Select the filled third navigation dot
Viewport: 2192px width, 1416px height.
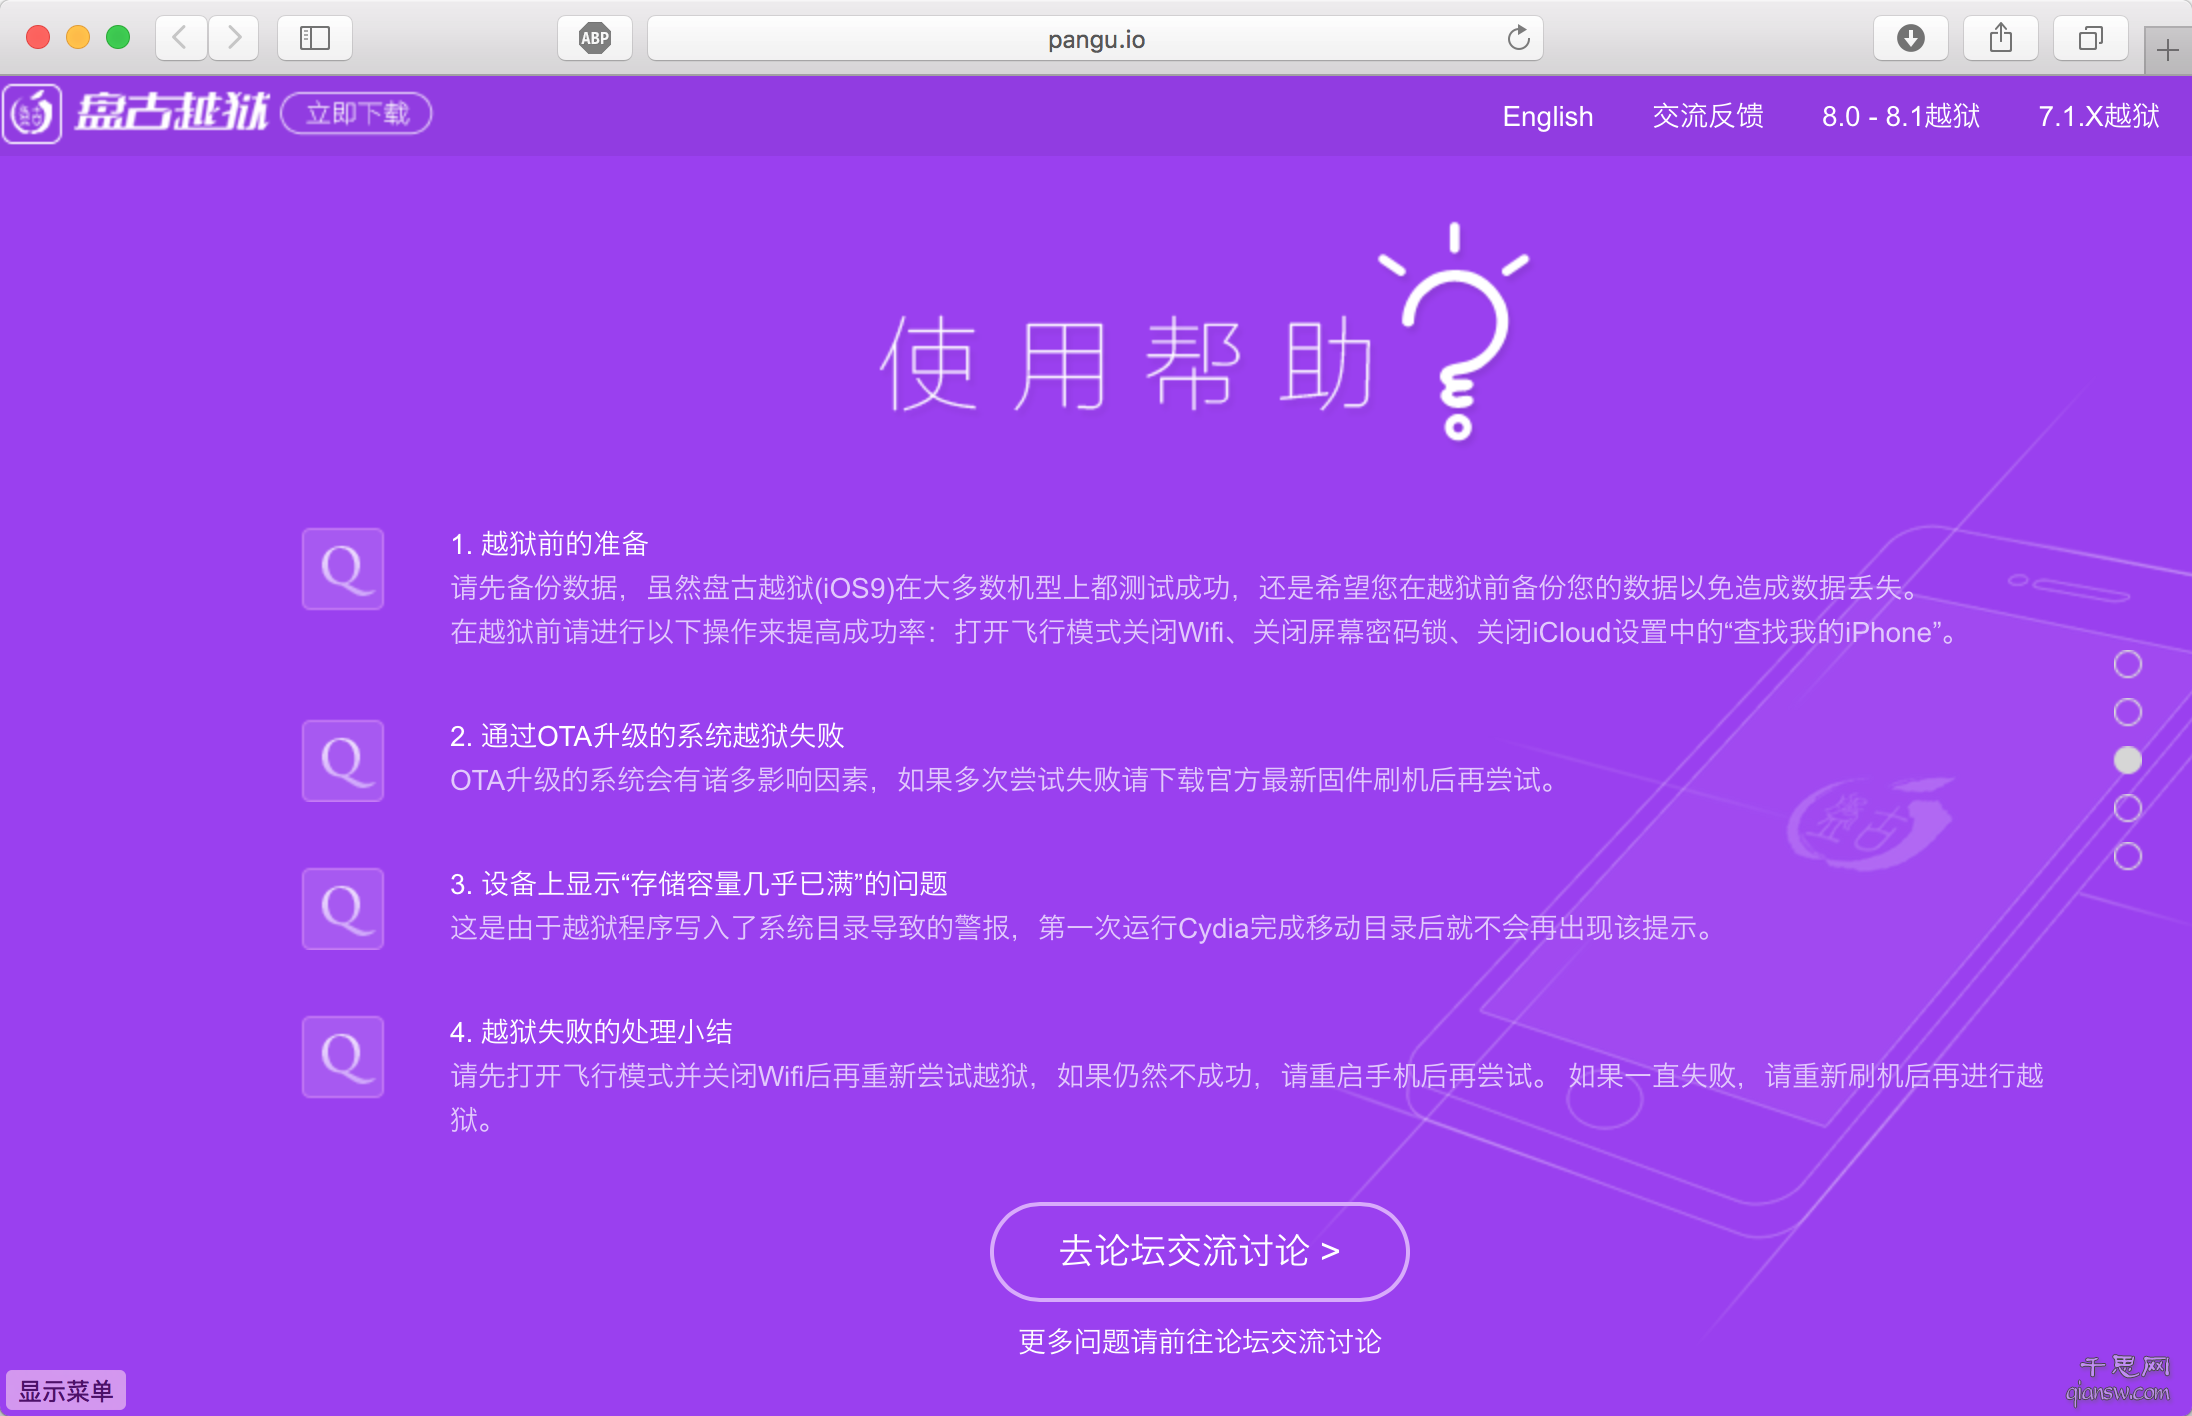[x=2128, y=760]
